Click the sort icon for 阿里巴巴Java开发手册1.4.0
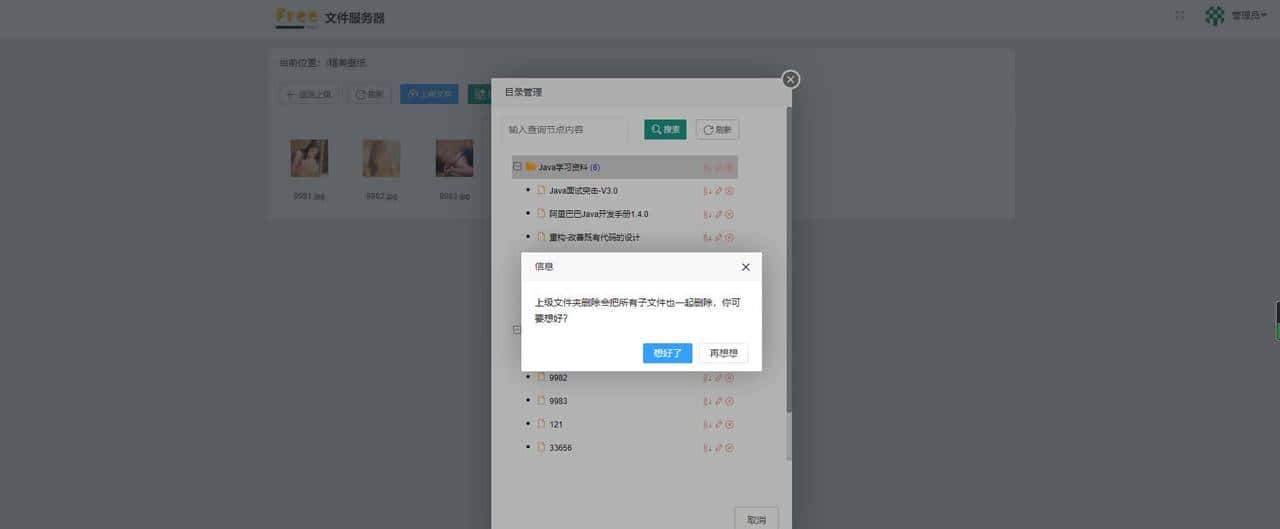This screenshot has height=529, width=1280. click(x=707, y=214)
